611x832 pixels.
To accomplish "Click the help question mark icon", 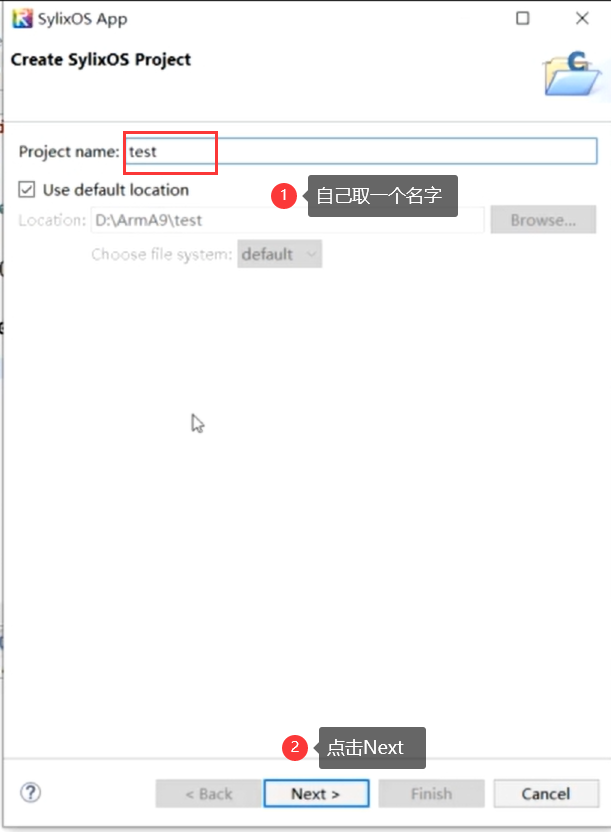I will [x=30, y=793].
